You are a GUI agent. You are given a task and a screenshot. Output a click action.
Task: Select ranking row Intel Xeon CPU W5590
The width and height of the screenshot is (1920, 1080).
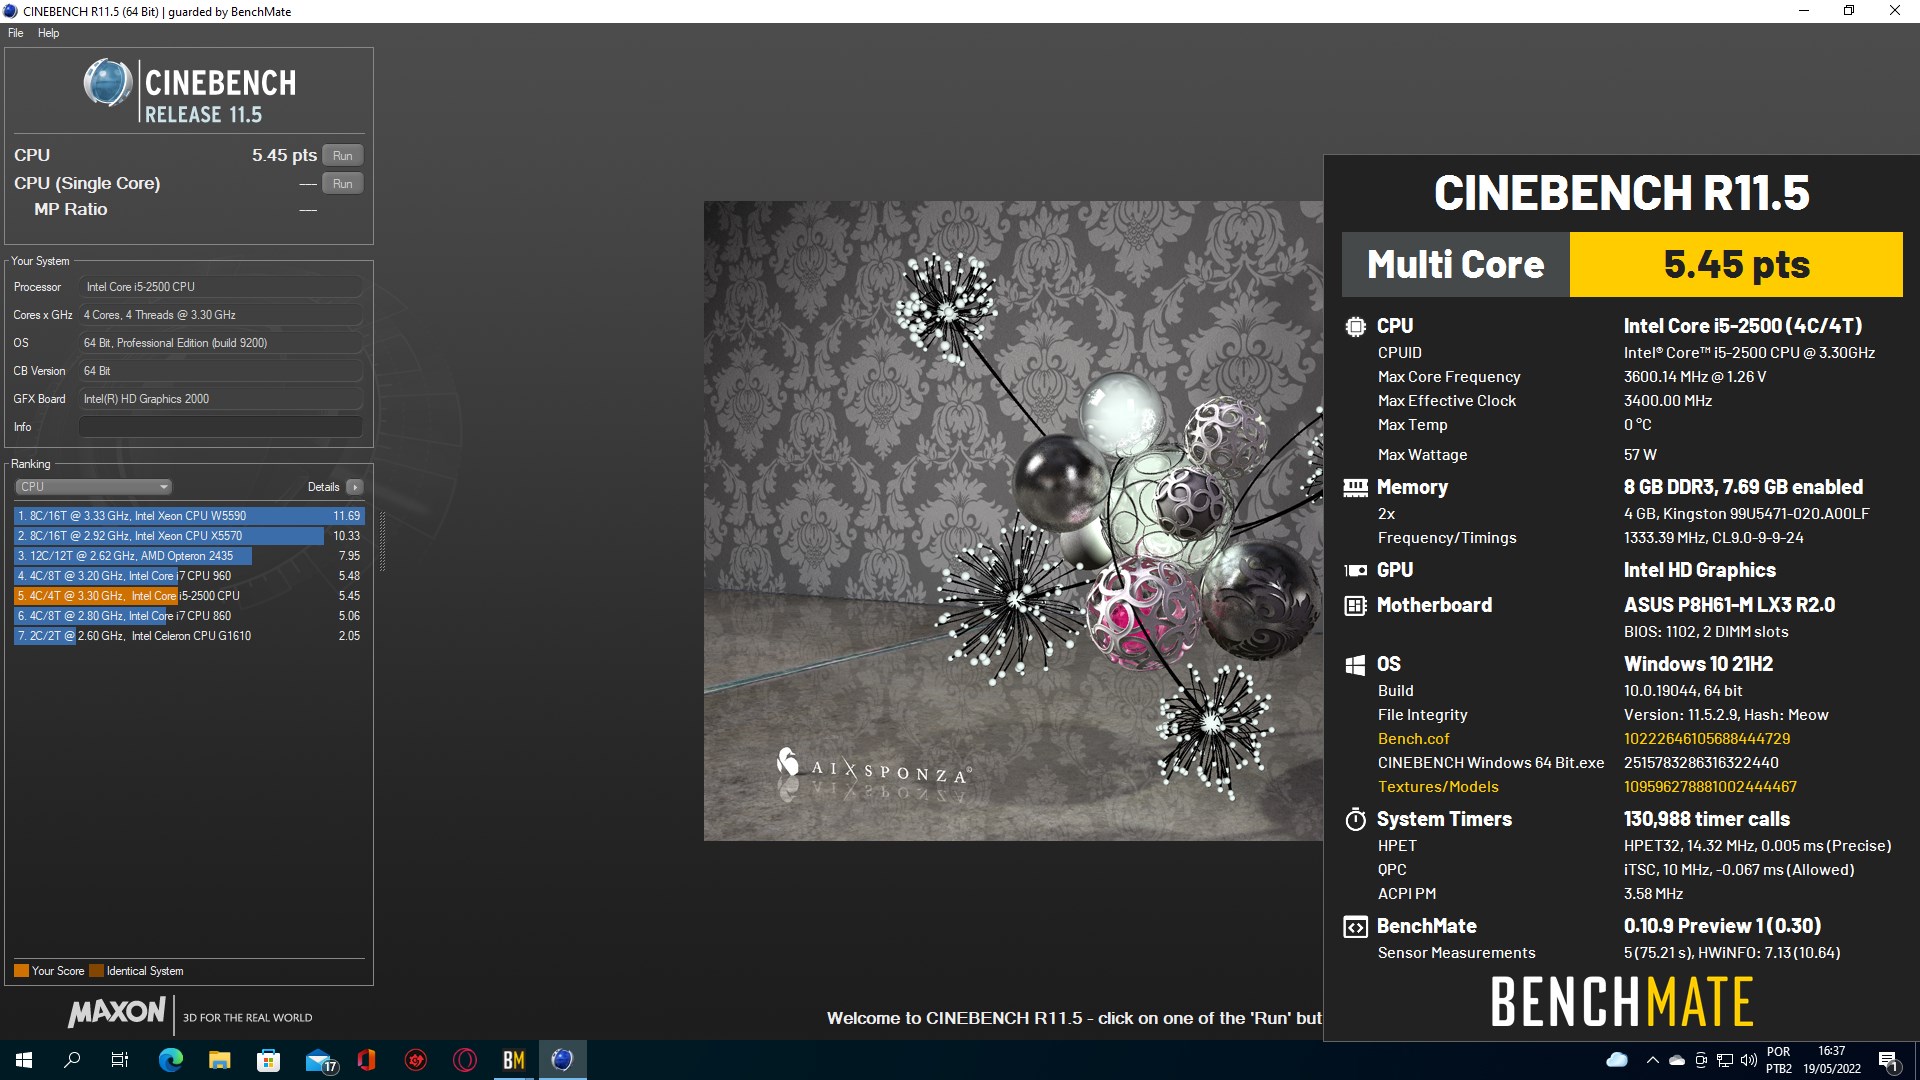click(189, 516)
